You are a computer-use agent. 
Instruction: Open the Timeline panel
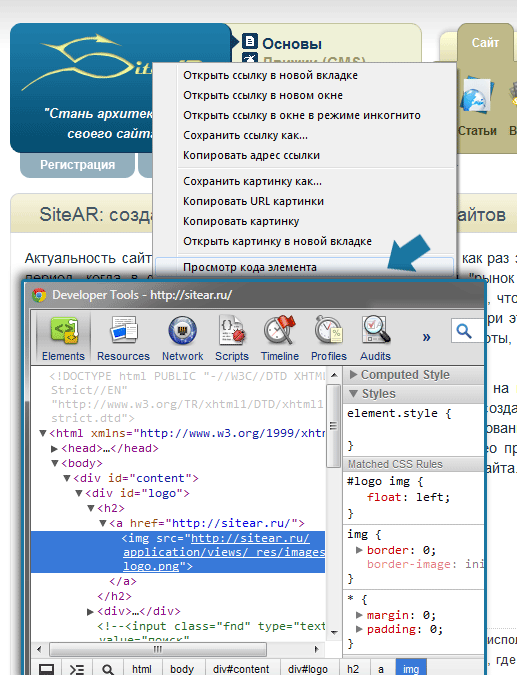click(280, 338)
